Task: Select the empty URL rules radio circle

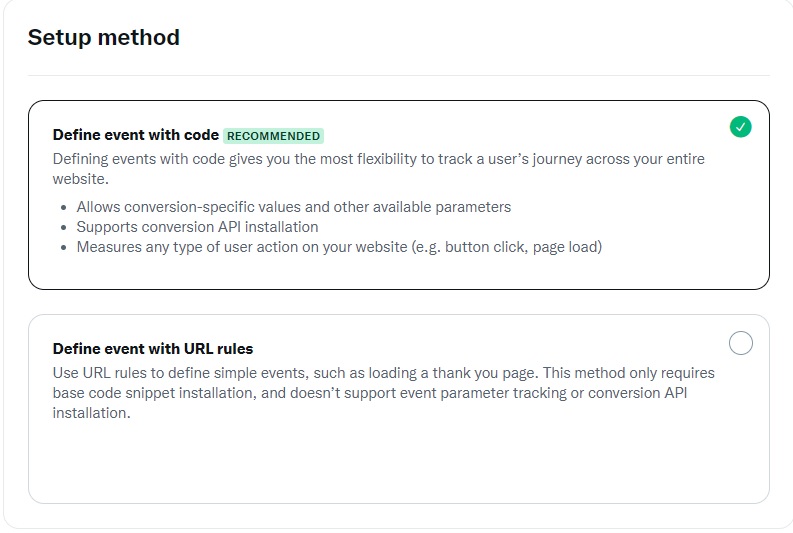Action: (x=740, y=343)
